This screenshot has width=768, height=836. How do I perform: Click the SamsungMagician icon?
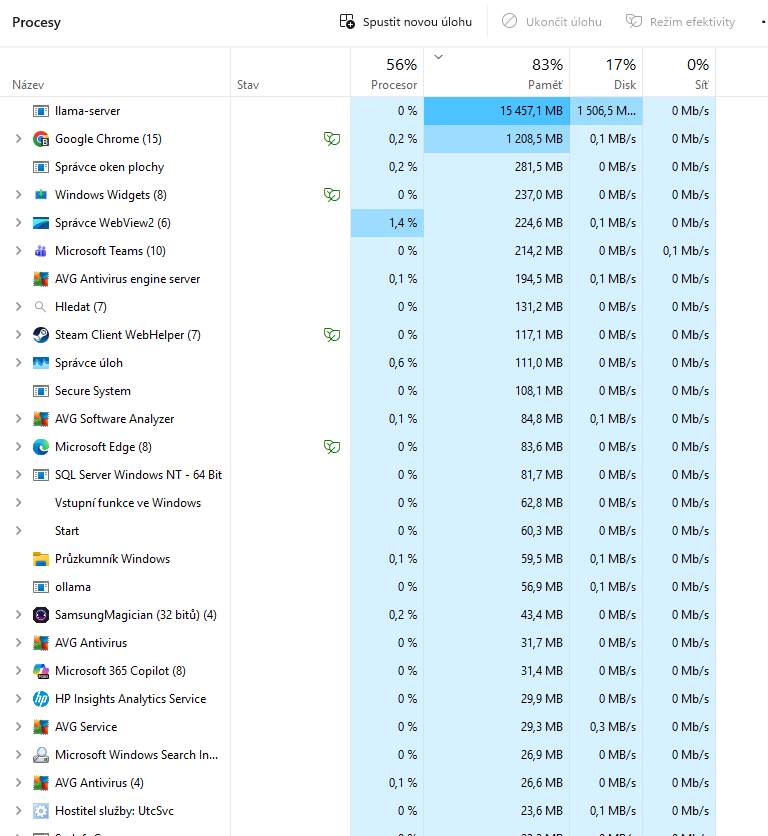(41, 615)
